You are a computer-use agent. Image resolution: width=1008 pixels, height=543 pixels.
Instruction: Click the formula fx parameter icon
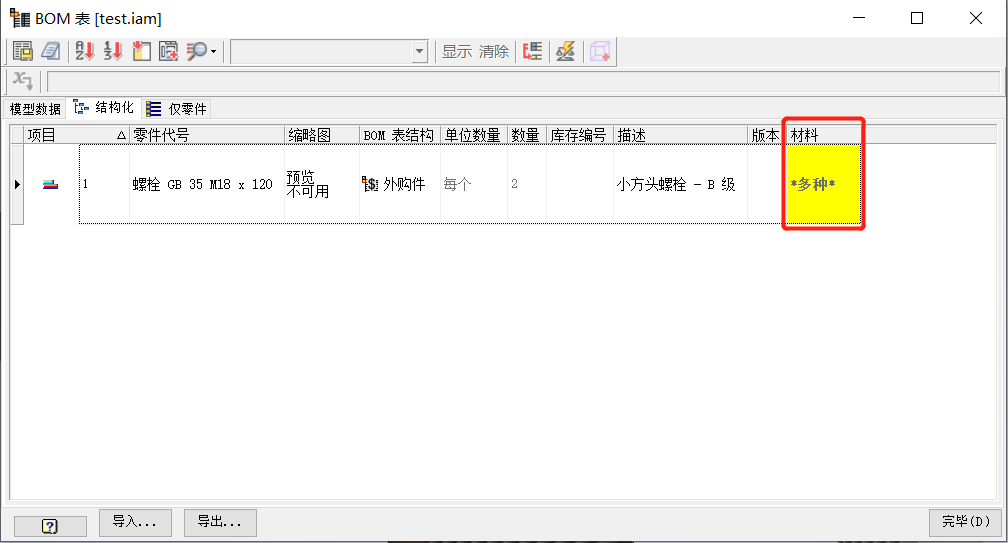click(x=22, y=81)
